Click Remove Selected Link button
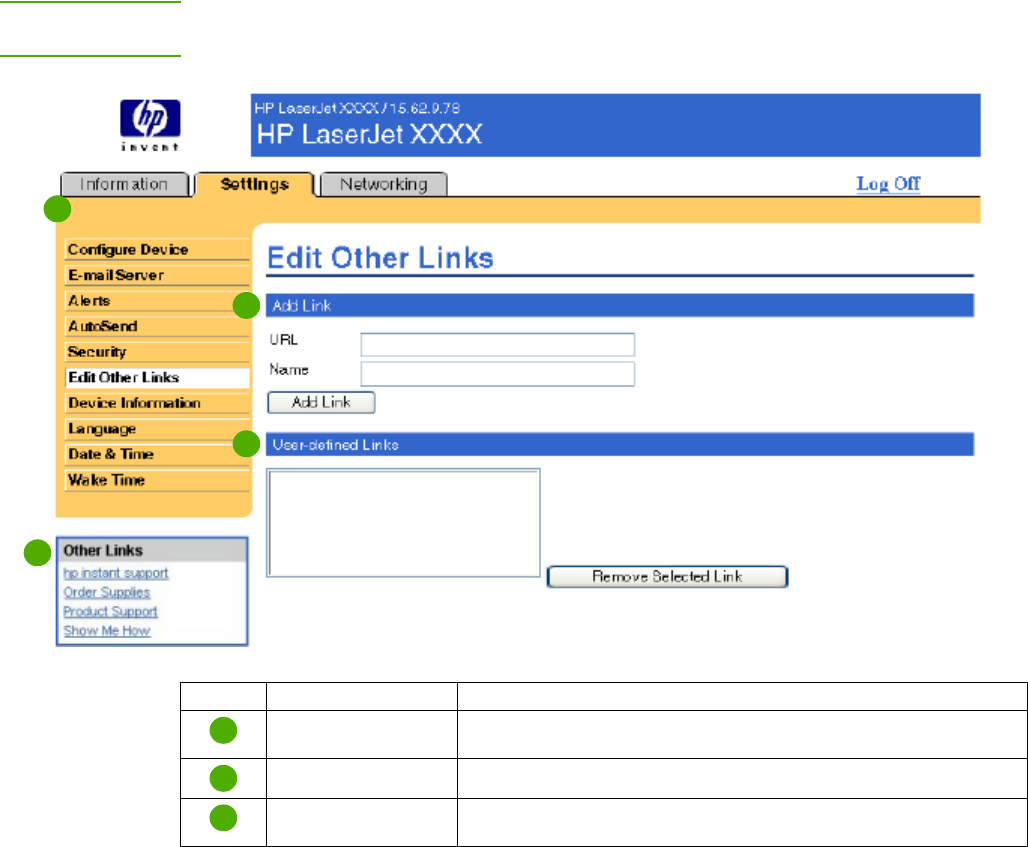Image resolution: width=1028 pixels, height=847 pixels. (x=667, y=577)
